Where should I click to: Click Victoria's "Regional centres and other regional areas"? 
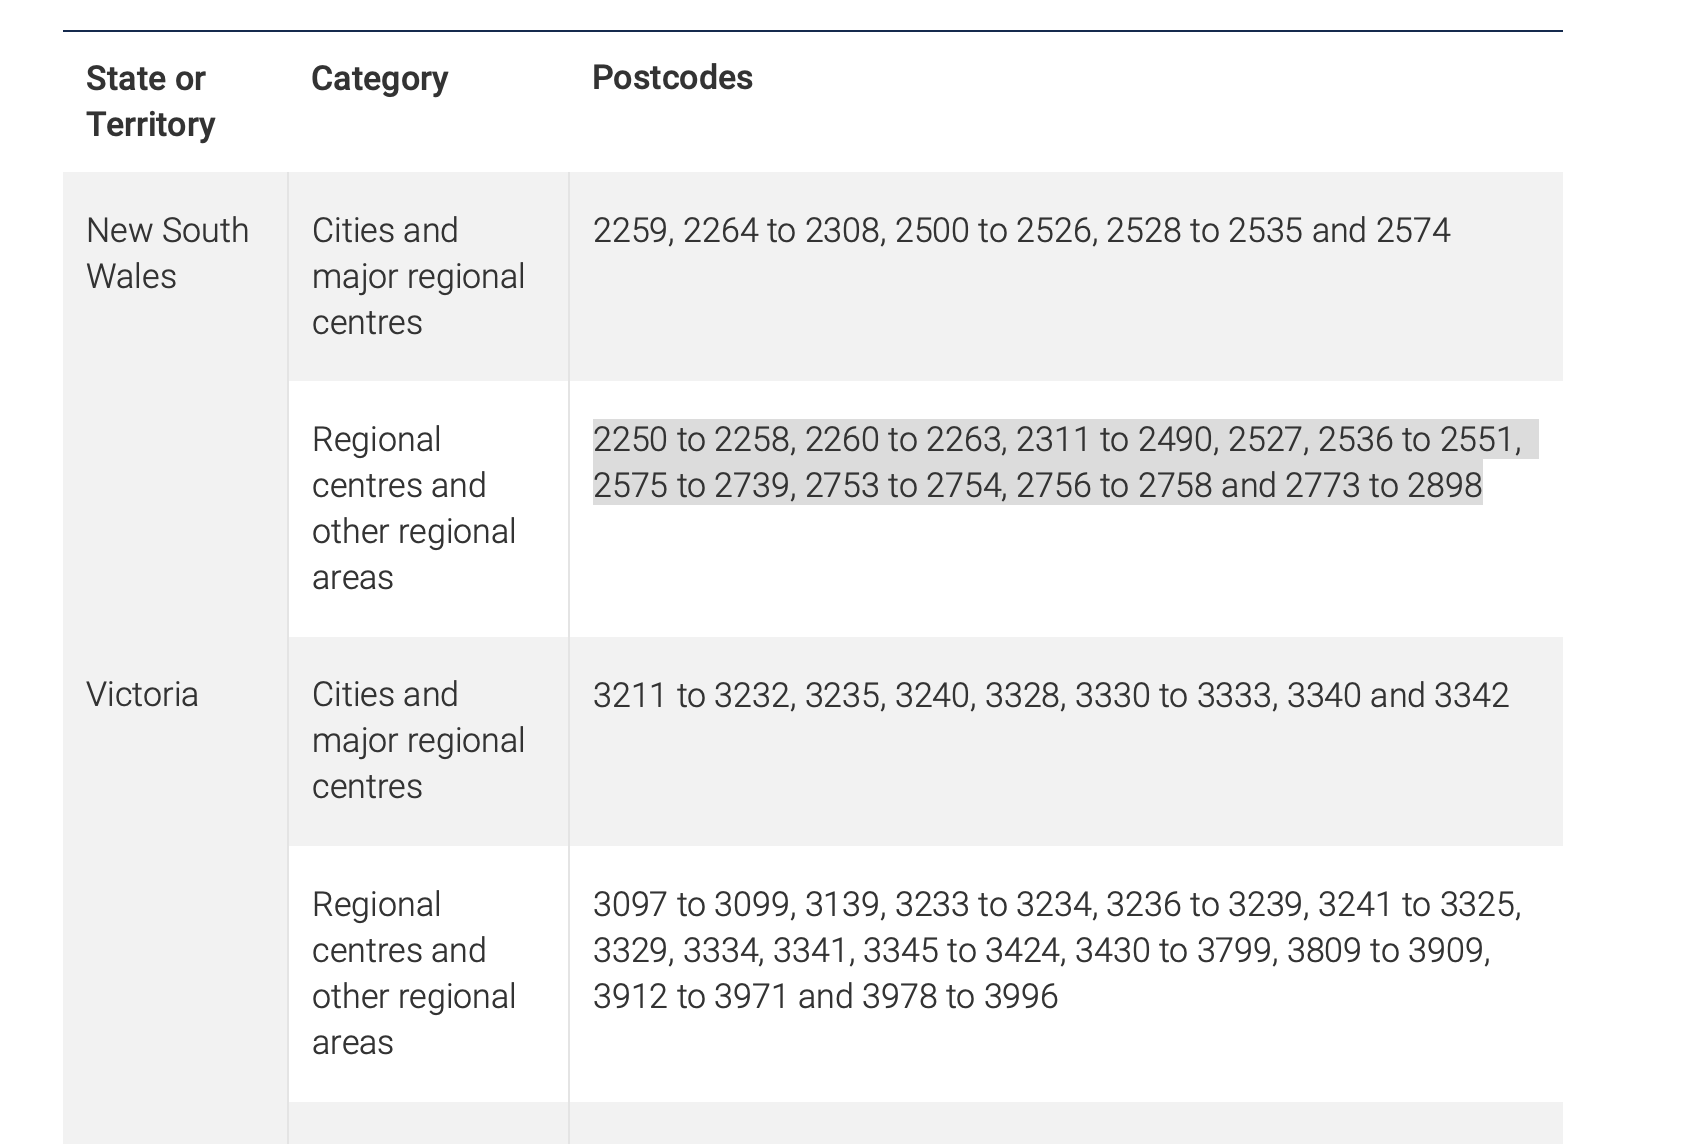pos(413,973)
